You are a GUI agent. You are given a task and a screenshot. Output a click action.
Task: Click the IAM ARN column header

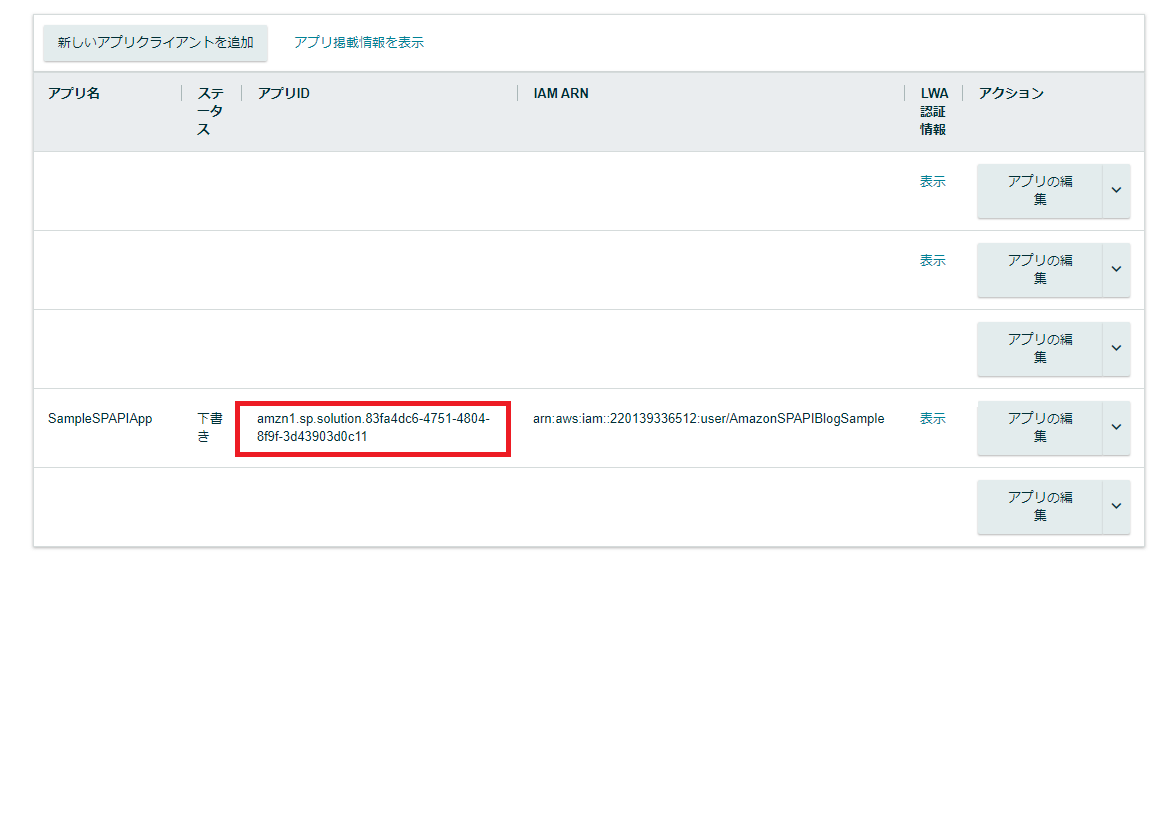tap(561, 94)
